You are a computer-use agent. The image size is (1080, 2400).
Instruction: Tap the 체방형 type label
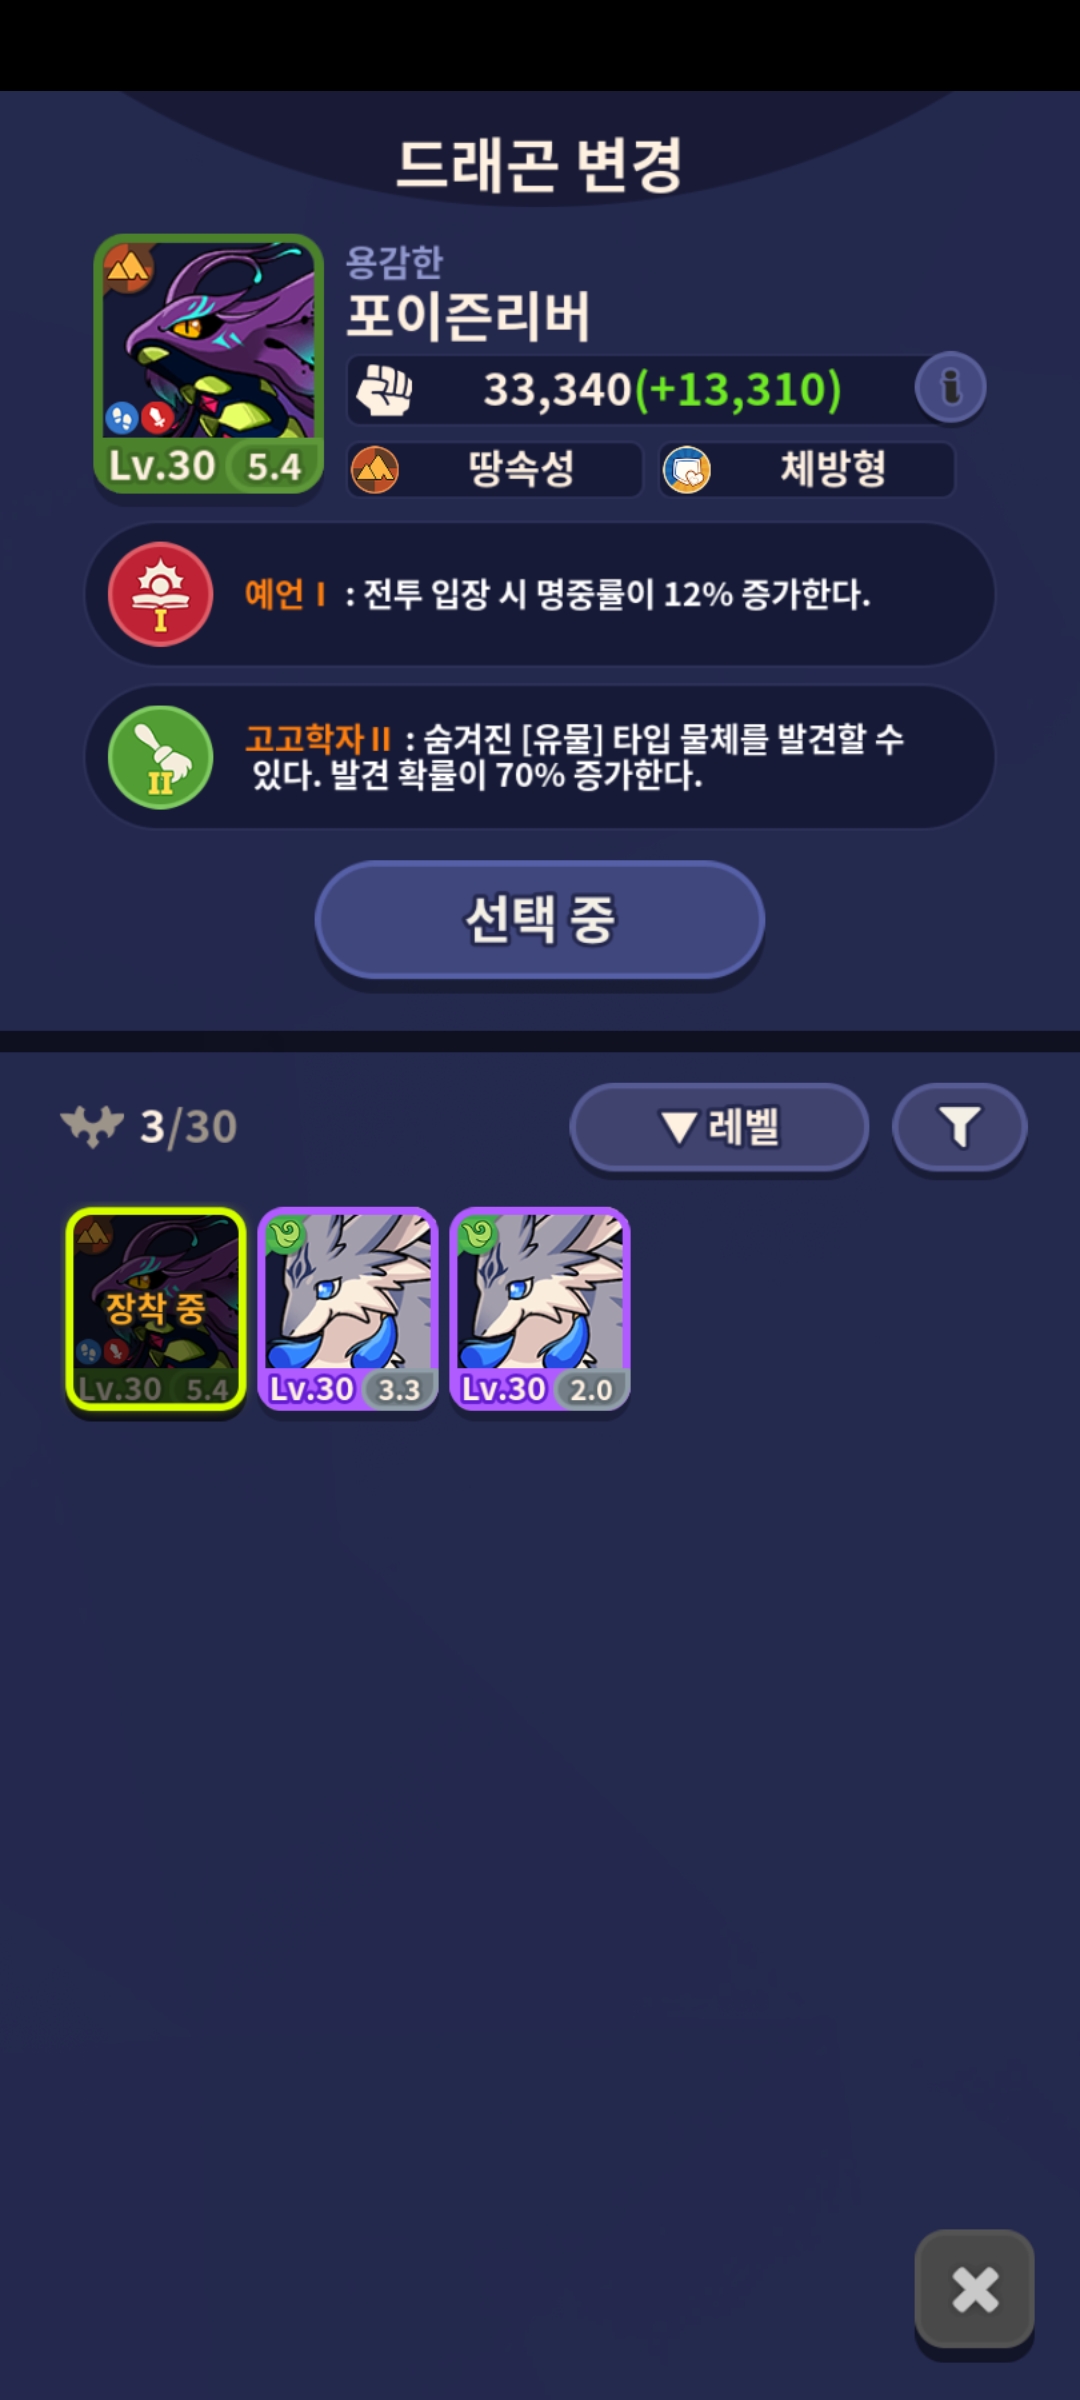(x=833, y=469)
